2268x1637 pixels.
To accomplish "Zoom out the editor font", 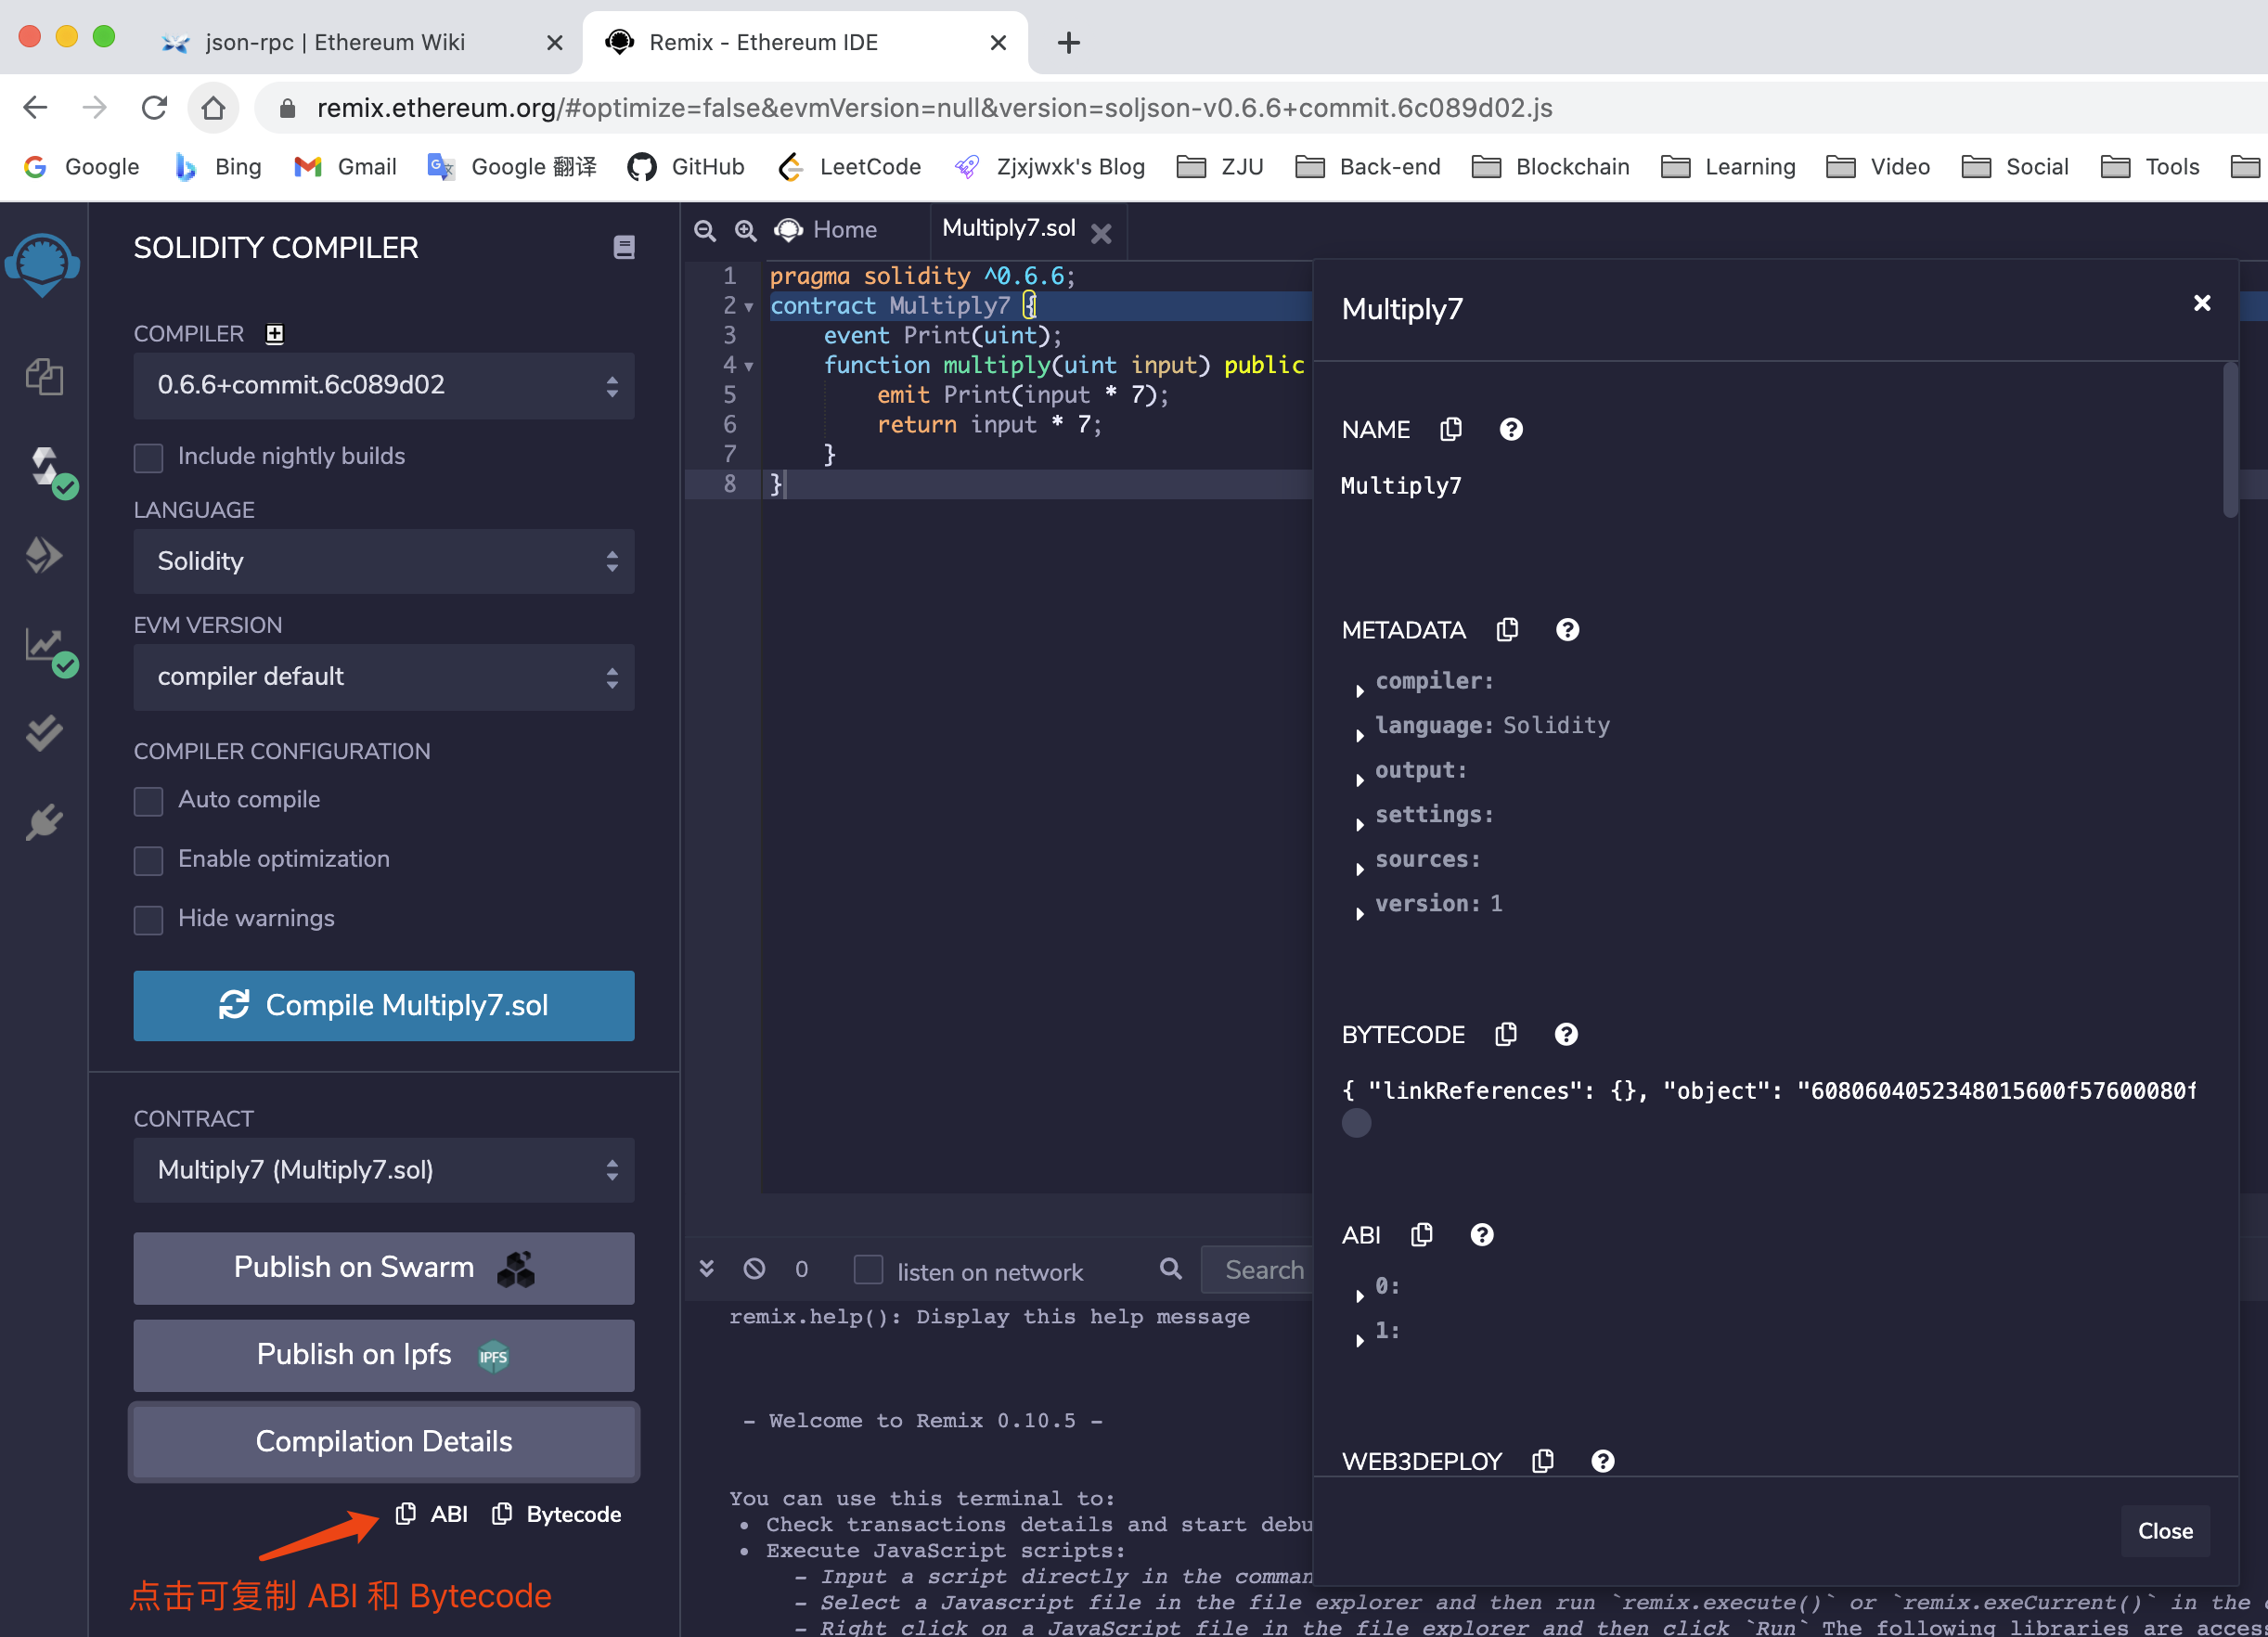I will pyautogui.click(x=705, y=230).
